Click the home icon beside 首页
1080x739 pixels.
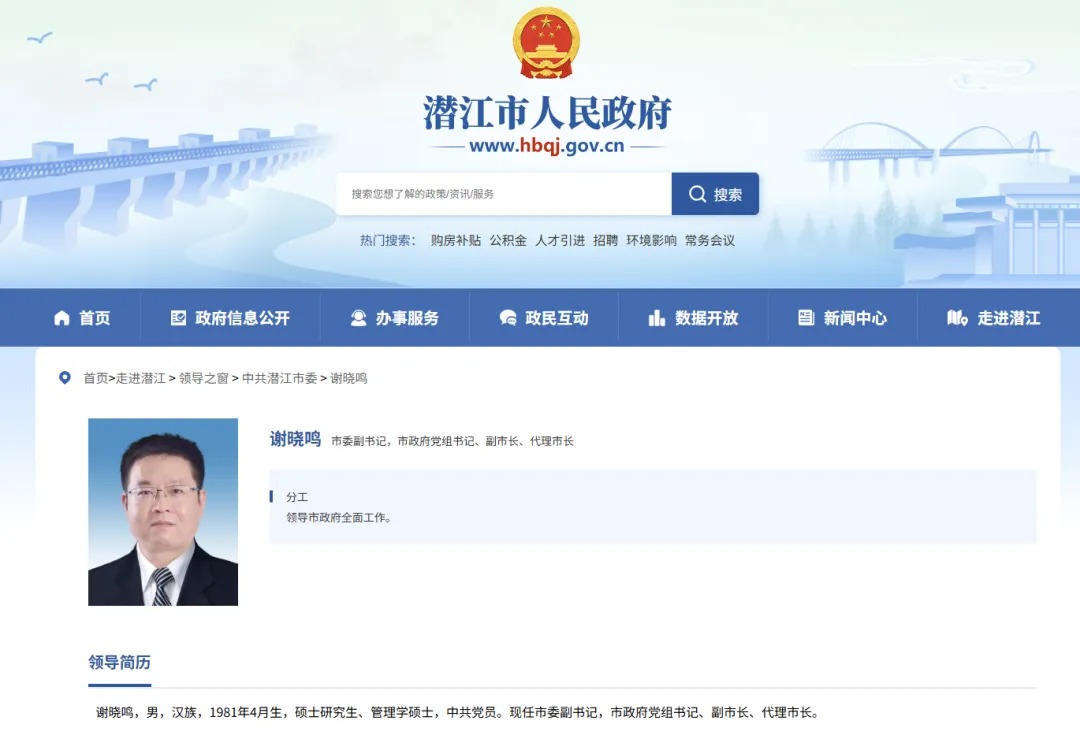(x=62, y=318)
